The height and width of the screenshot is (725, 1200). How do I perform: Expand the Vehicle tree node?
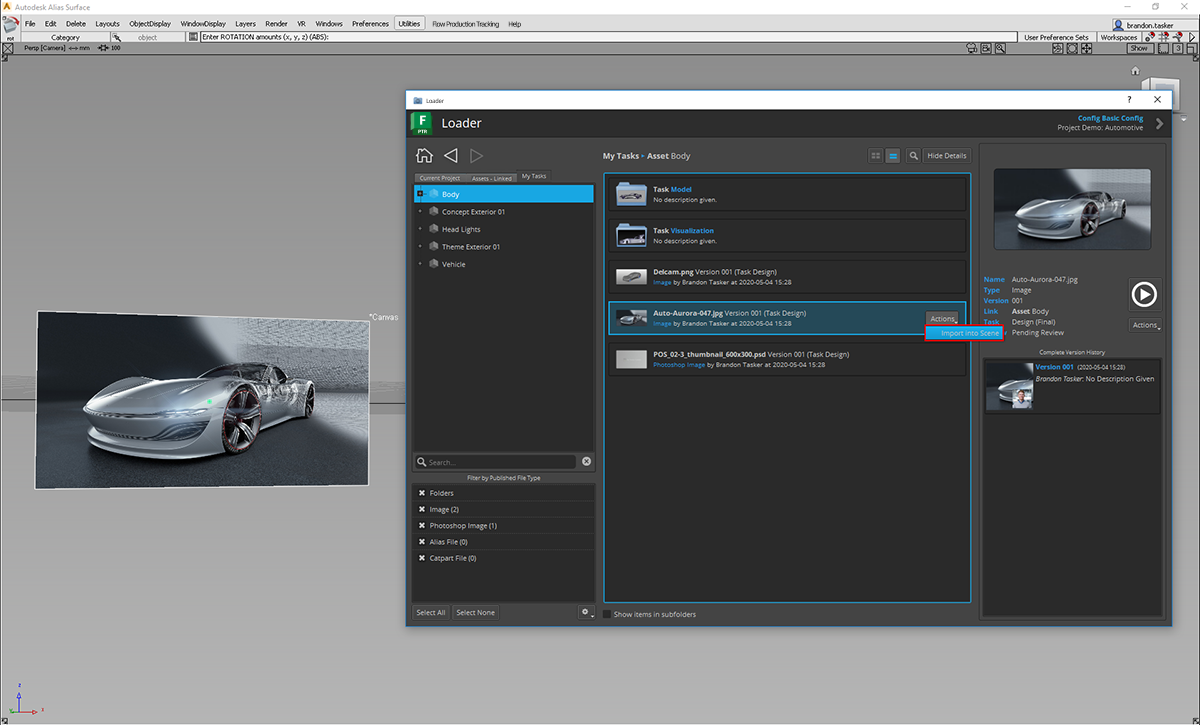(x=421, y=264)
